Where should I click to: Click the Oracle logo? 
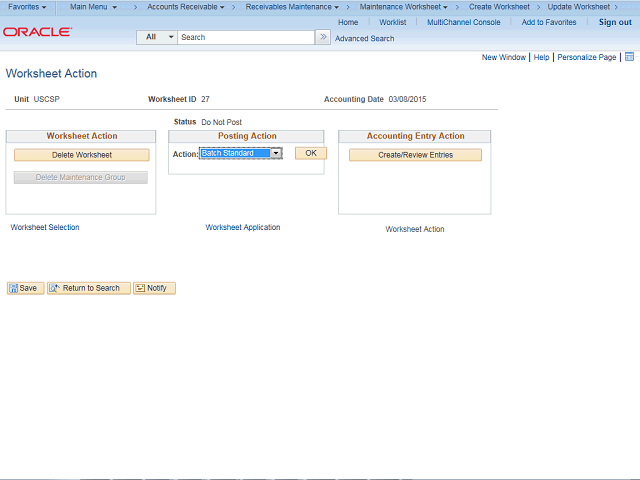38,32
